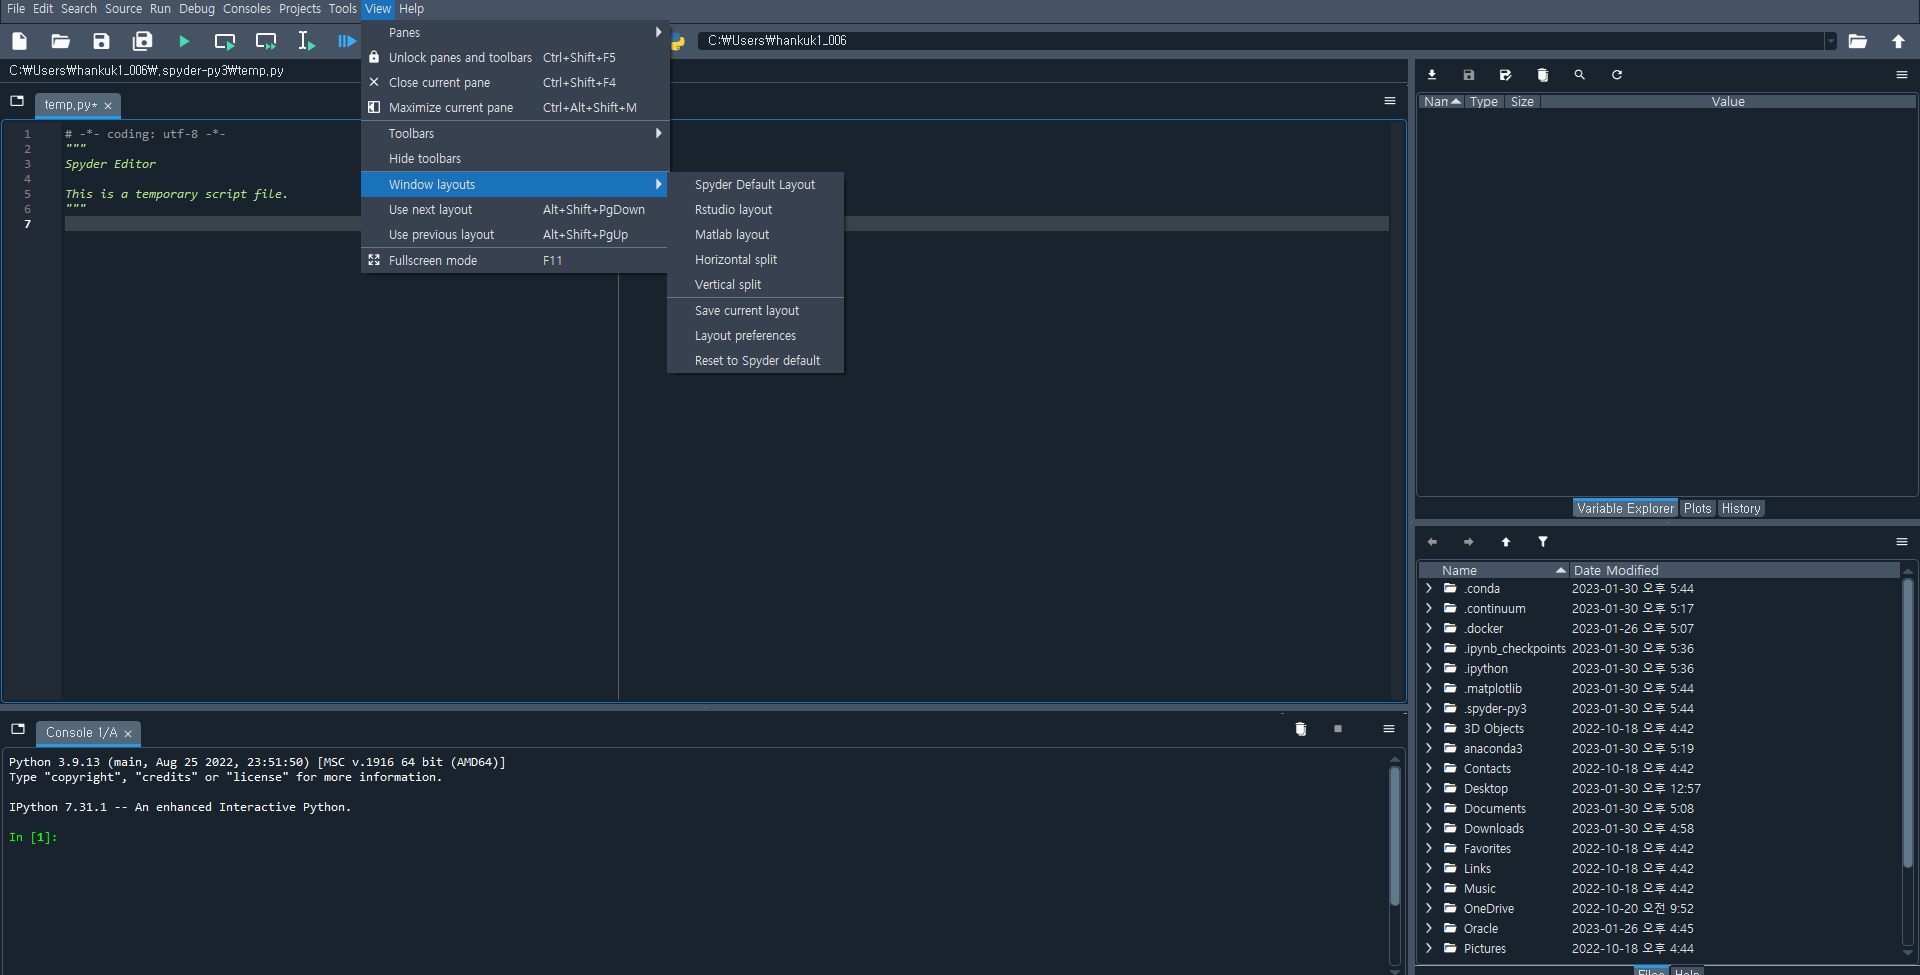The height and width of the screenshot is (975, 1920).
Task: Open console pane options hamburger menu
Action: [x=1389, y=729]
